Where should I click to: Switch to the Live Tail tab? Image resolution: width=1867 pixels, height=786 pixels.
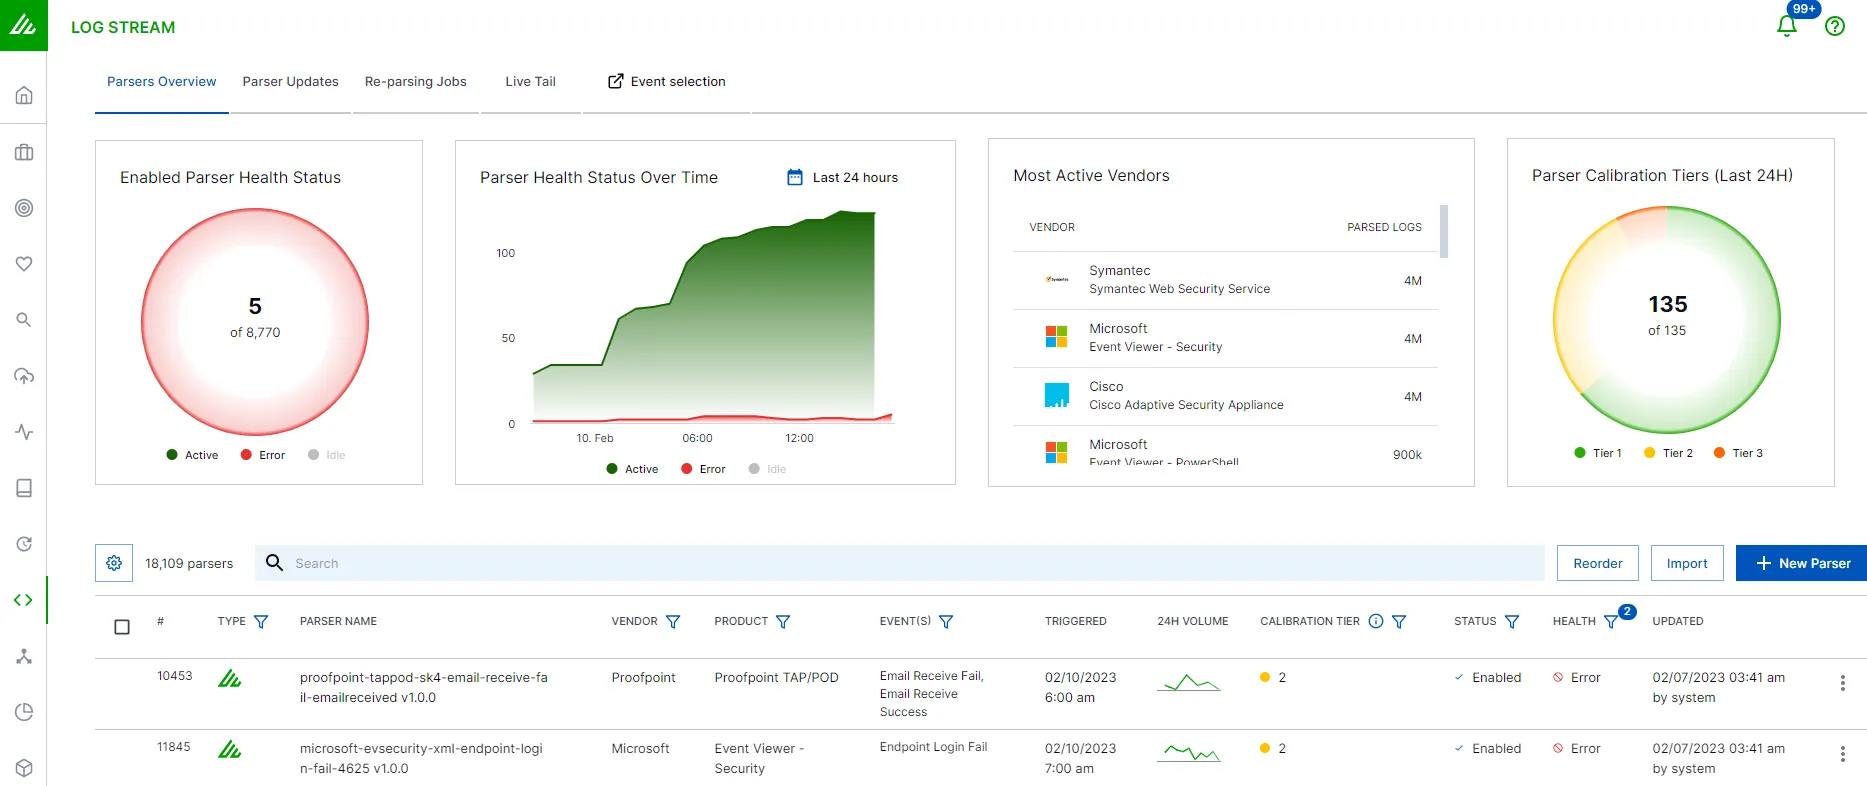[530, 82]
